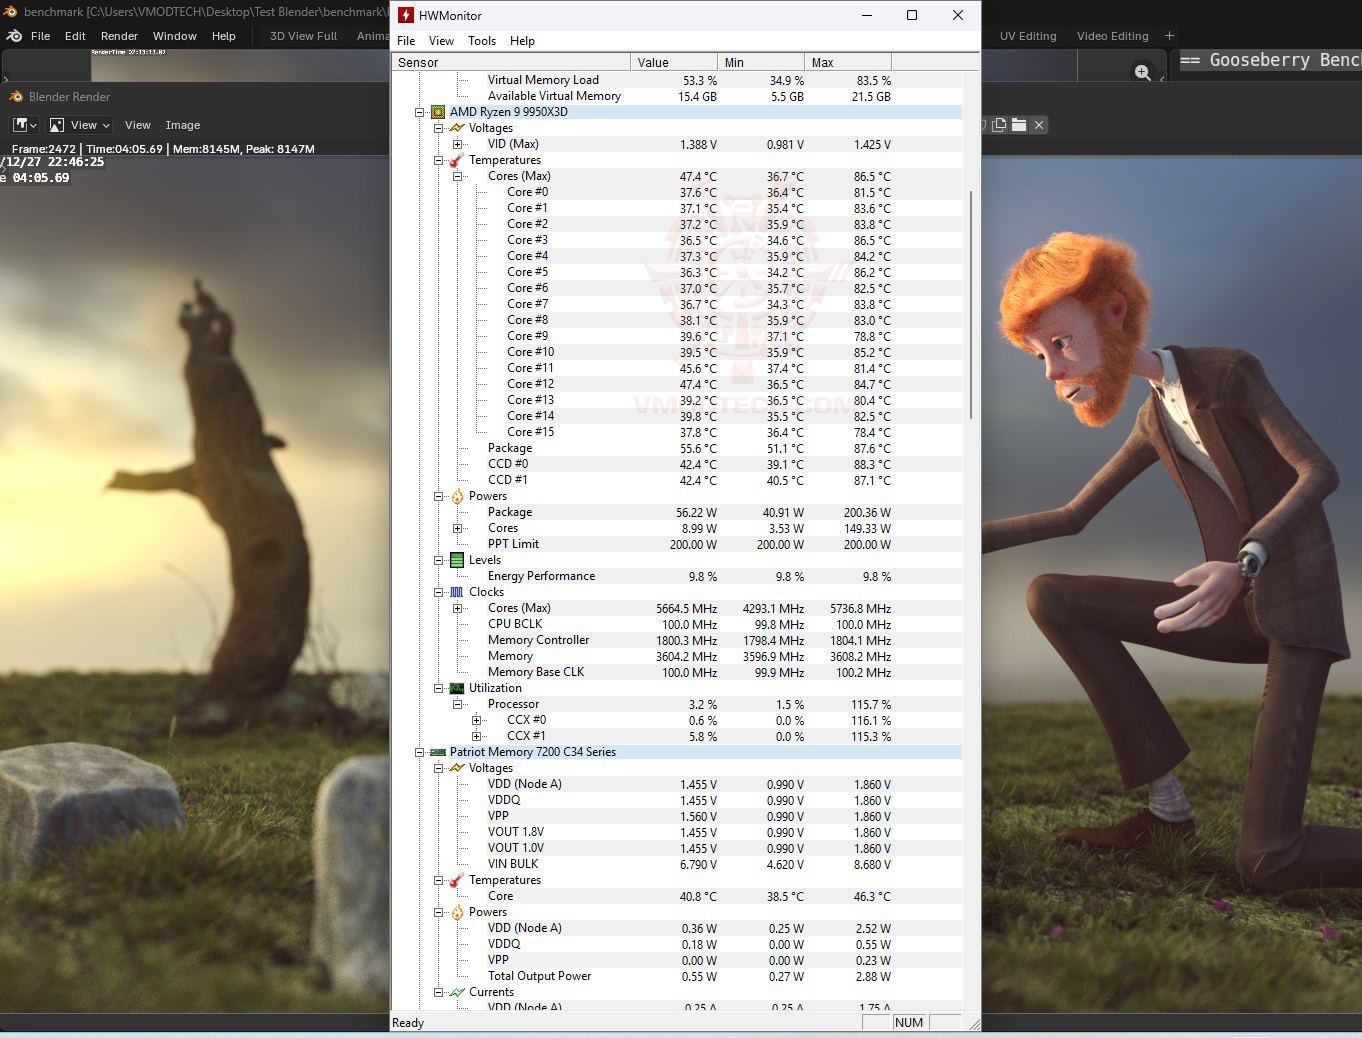This screenshot has width=1362, height=1038.
Task: Open the Tools menu in HWMonitor
Action: click(481, 41)
